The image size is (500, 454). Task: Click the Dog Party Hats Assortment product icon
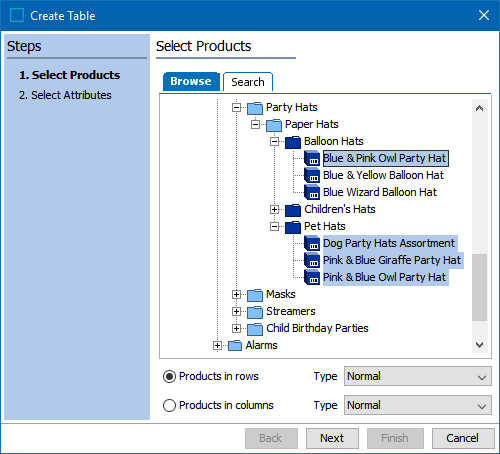312,244
